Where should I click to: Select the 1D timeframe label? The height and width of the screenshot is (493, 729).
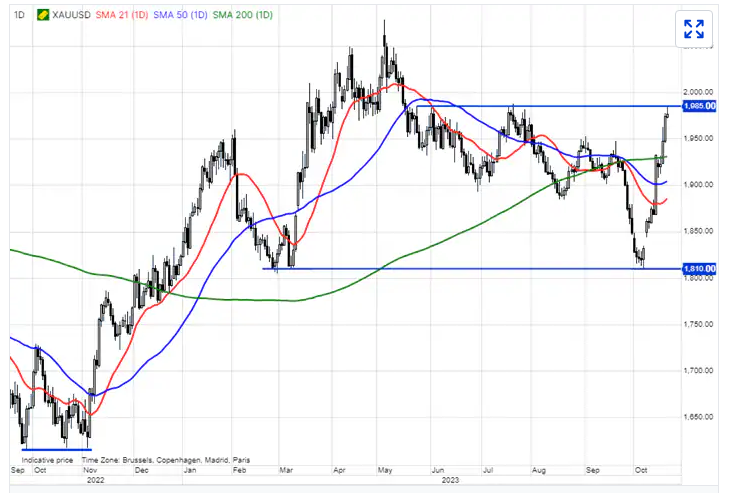click(x=19, y=15)
